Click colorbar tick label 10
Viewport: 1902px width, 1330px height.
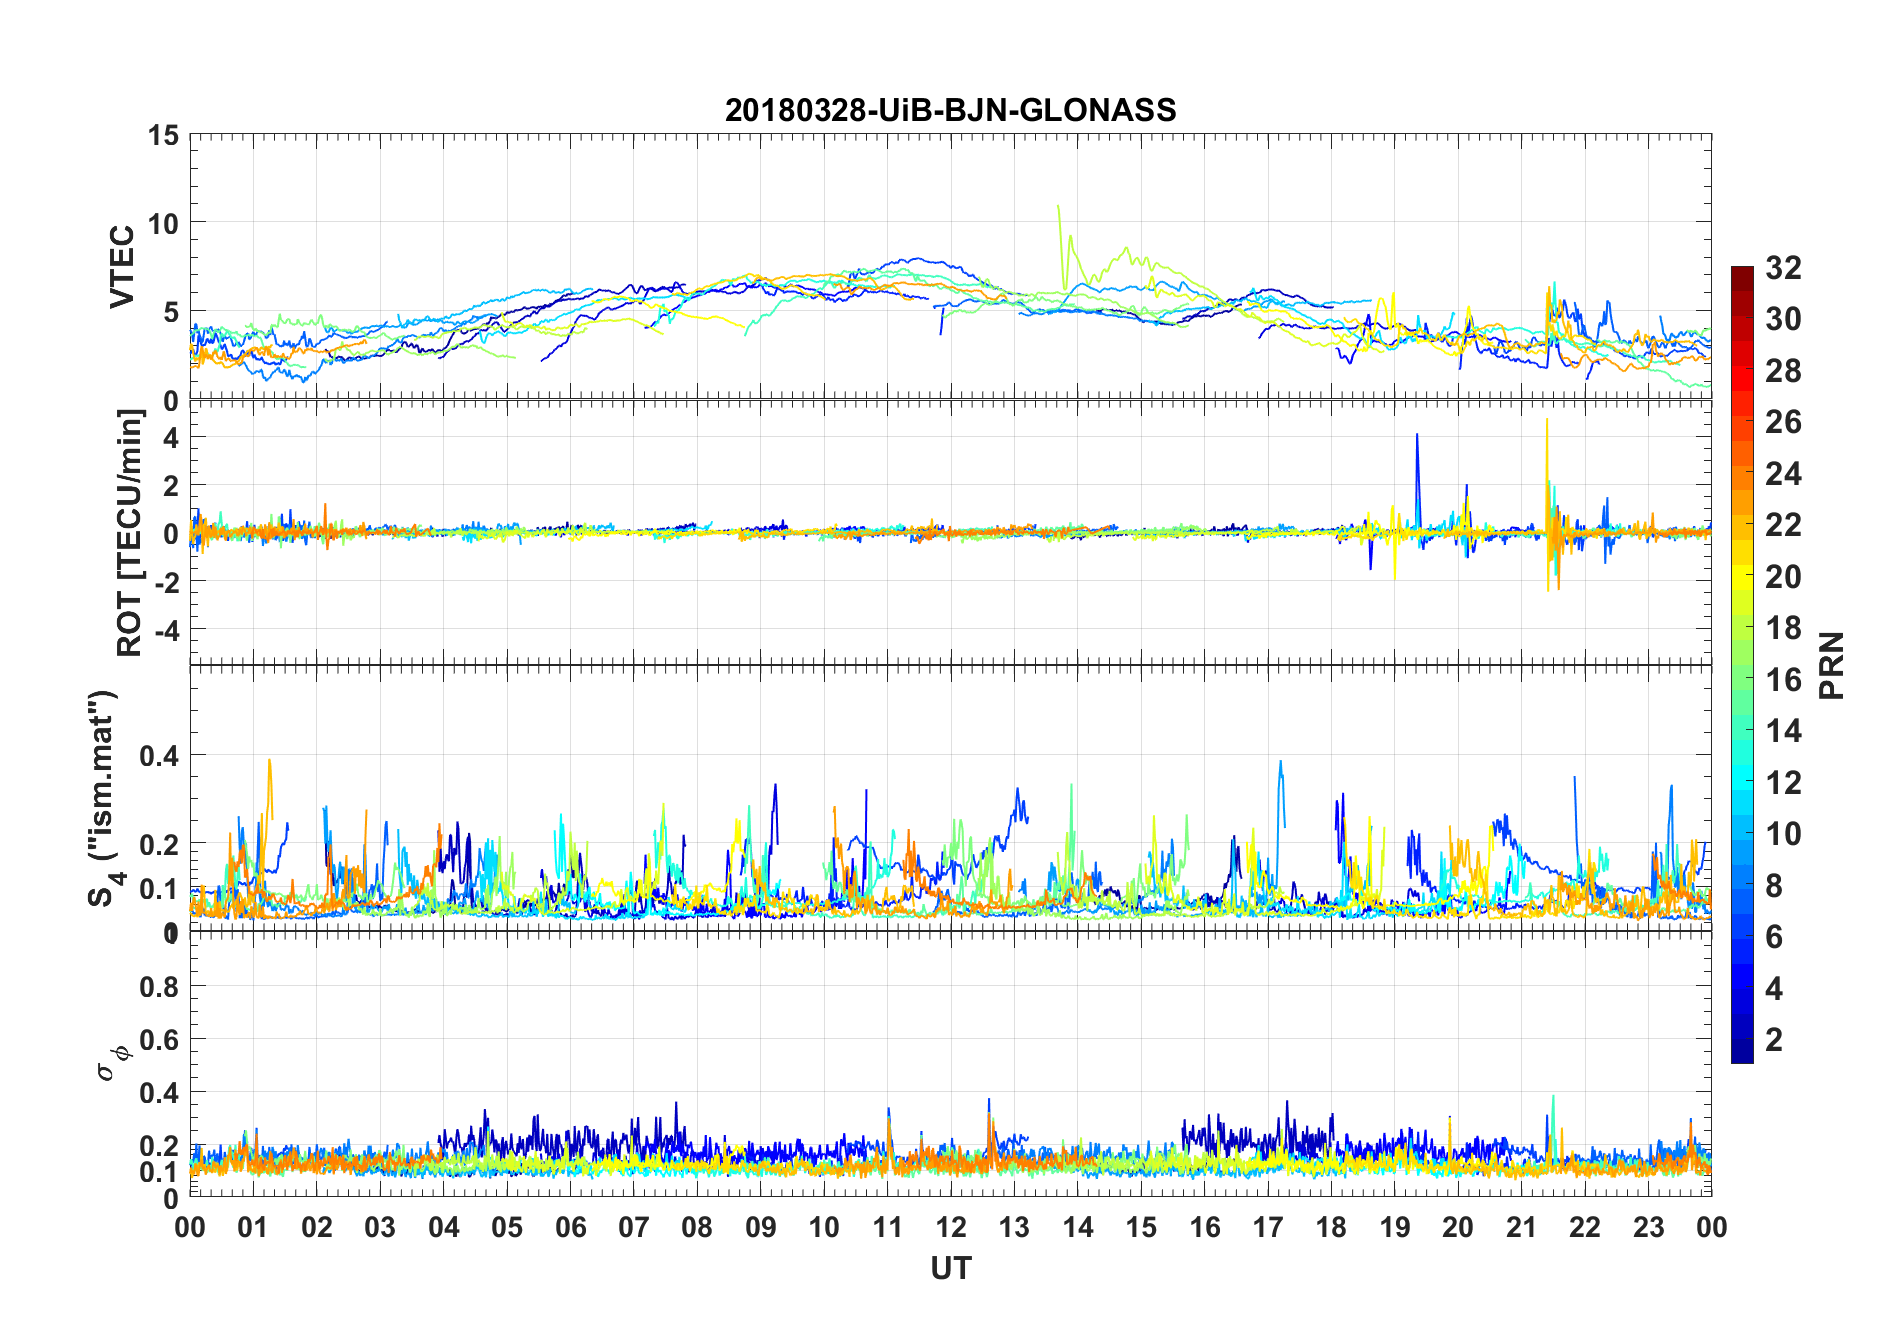click(x=1783, y=834)
